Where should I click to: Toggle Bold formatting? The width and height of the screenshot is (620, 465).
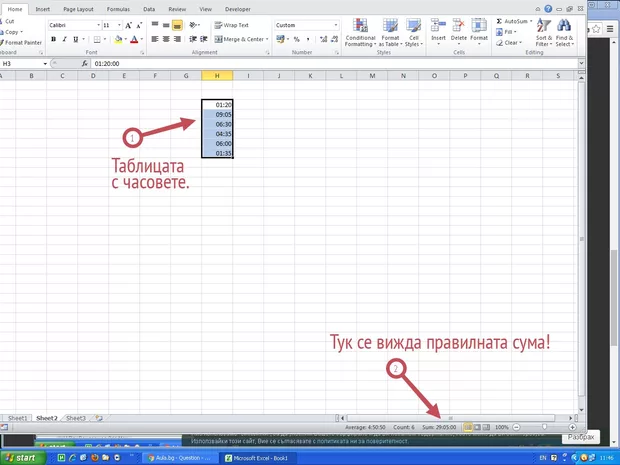pyautogui.click(x=53, y=39)
